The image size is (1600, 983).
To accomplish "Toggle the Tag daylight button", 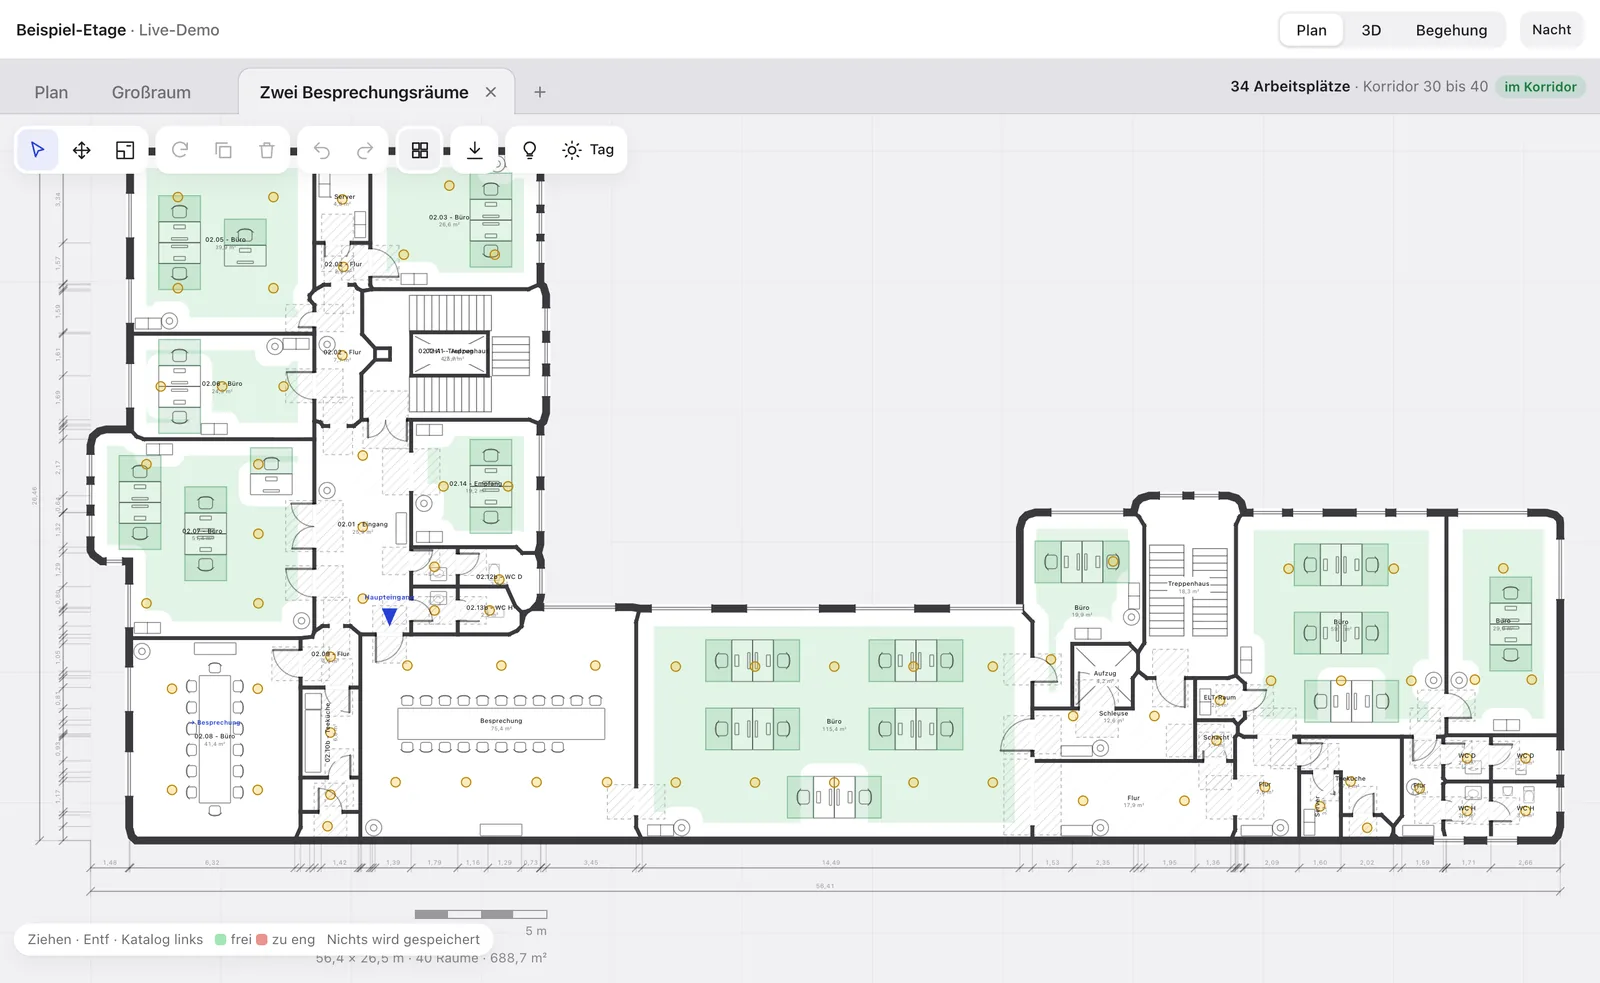I will [x=588, y=150].
